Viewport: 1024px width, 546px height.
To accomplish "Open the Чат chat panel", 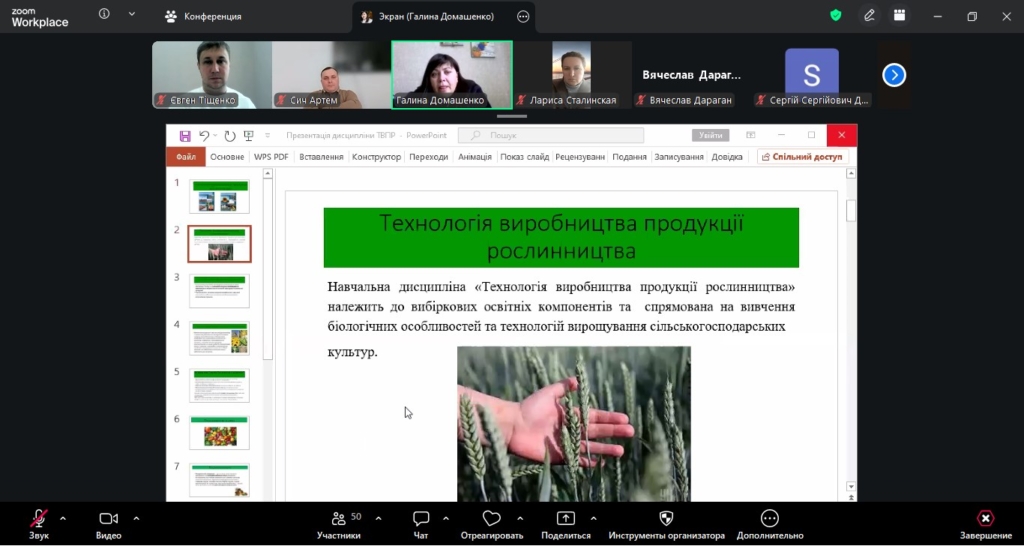I will point(421,519).
